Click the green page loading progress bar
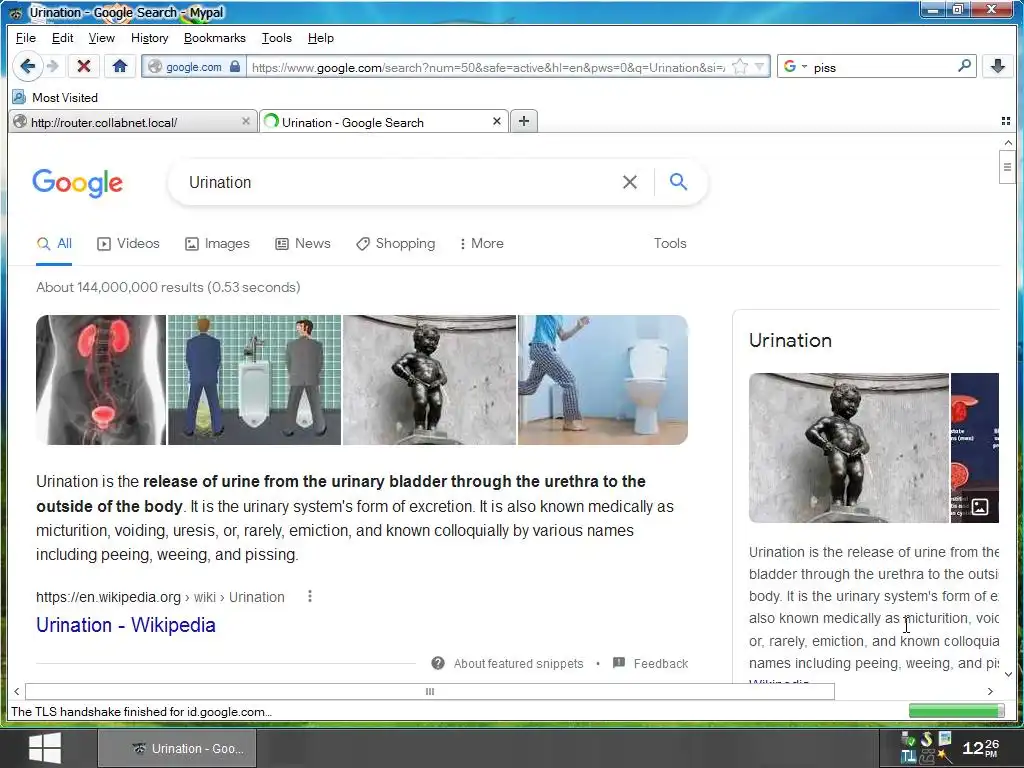The image size is (1024, 768). 957,711
